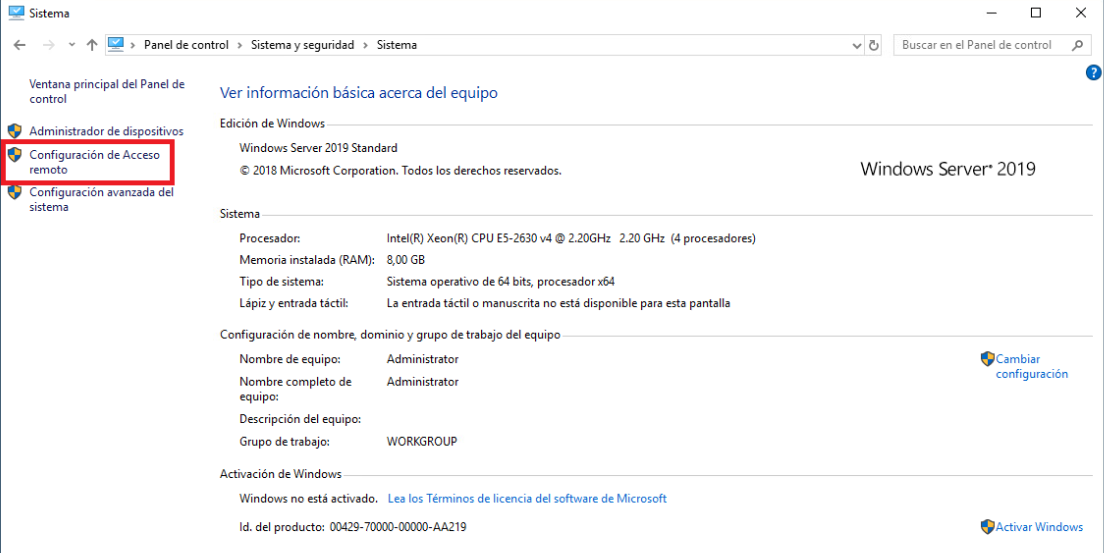Screen dimensions: 1104x553
Task: Select Panel de control breadcrumb
Action: tap(186, 45)
